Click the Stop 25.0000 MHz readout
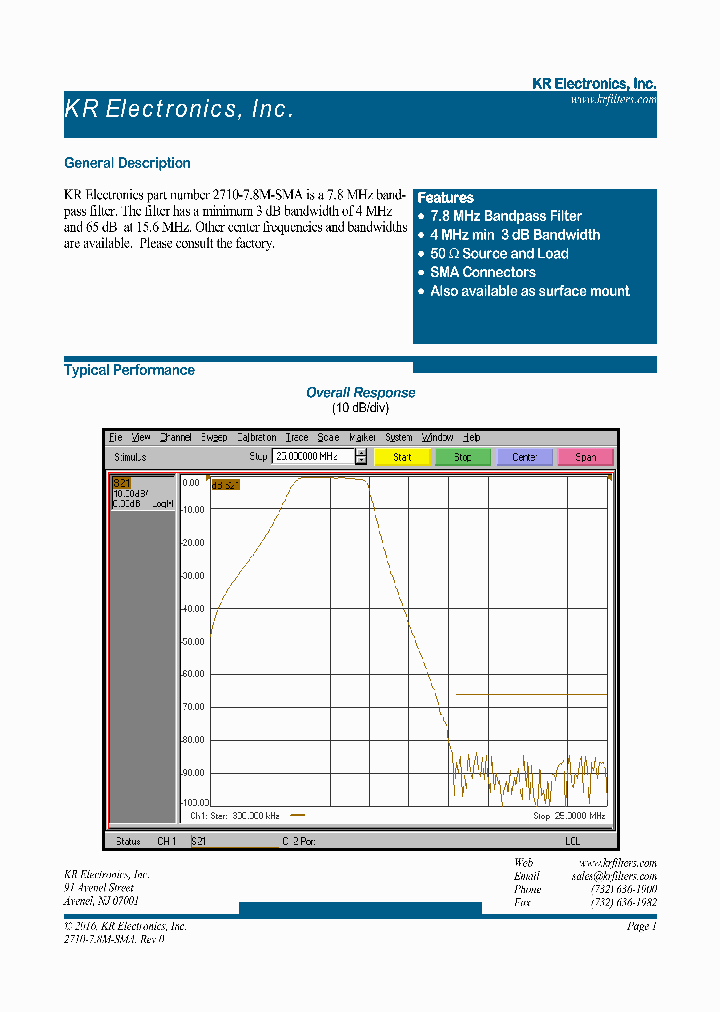This screenshot has height=1012, width=720. tap(569, 816)
